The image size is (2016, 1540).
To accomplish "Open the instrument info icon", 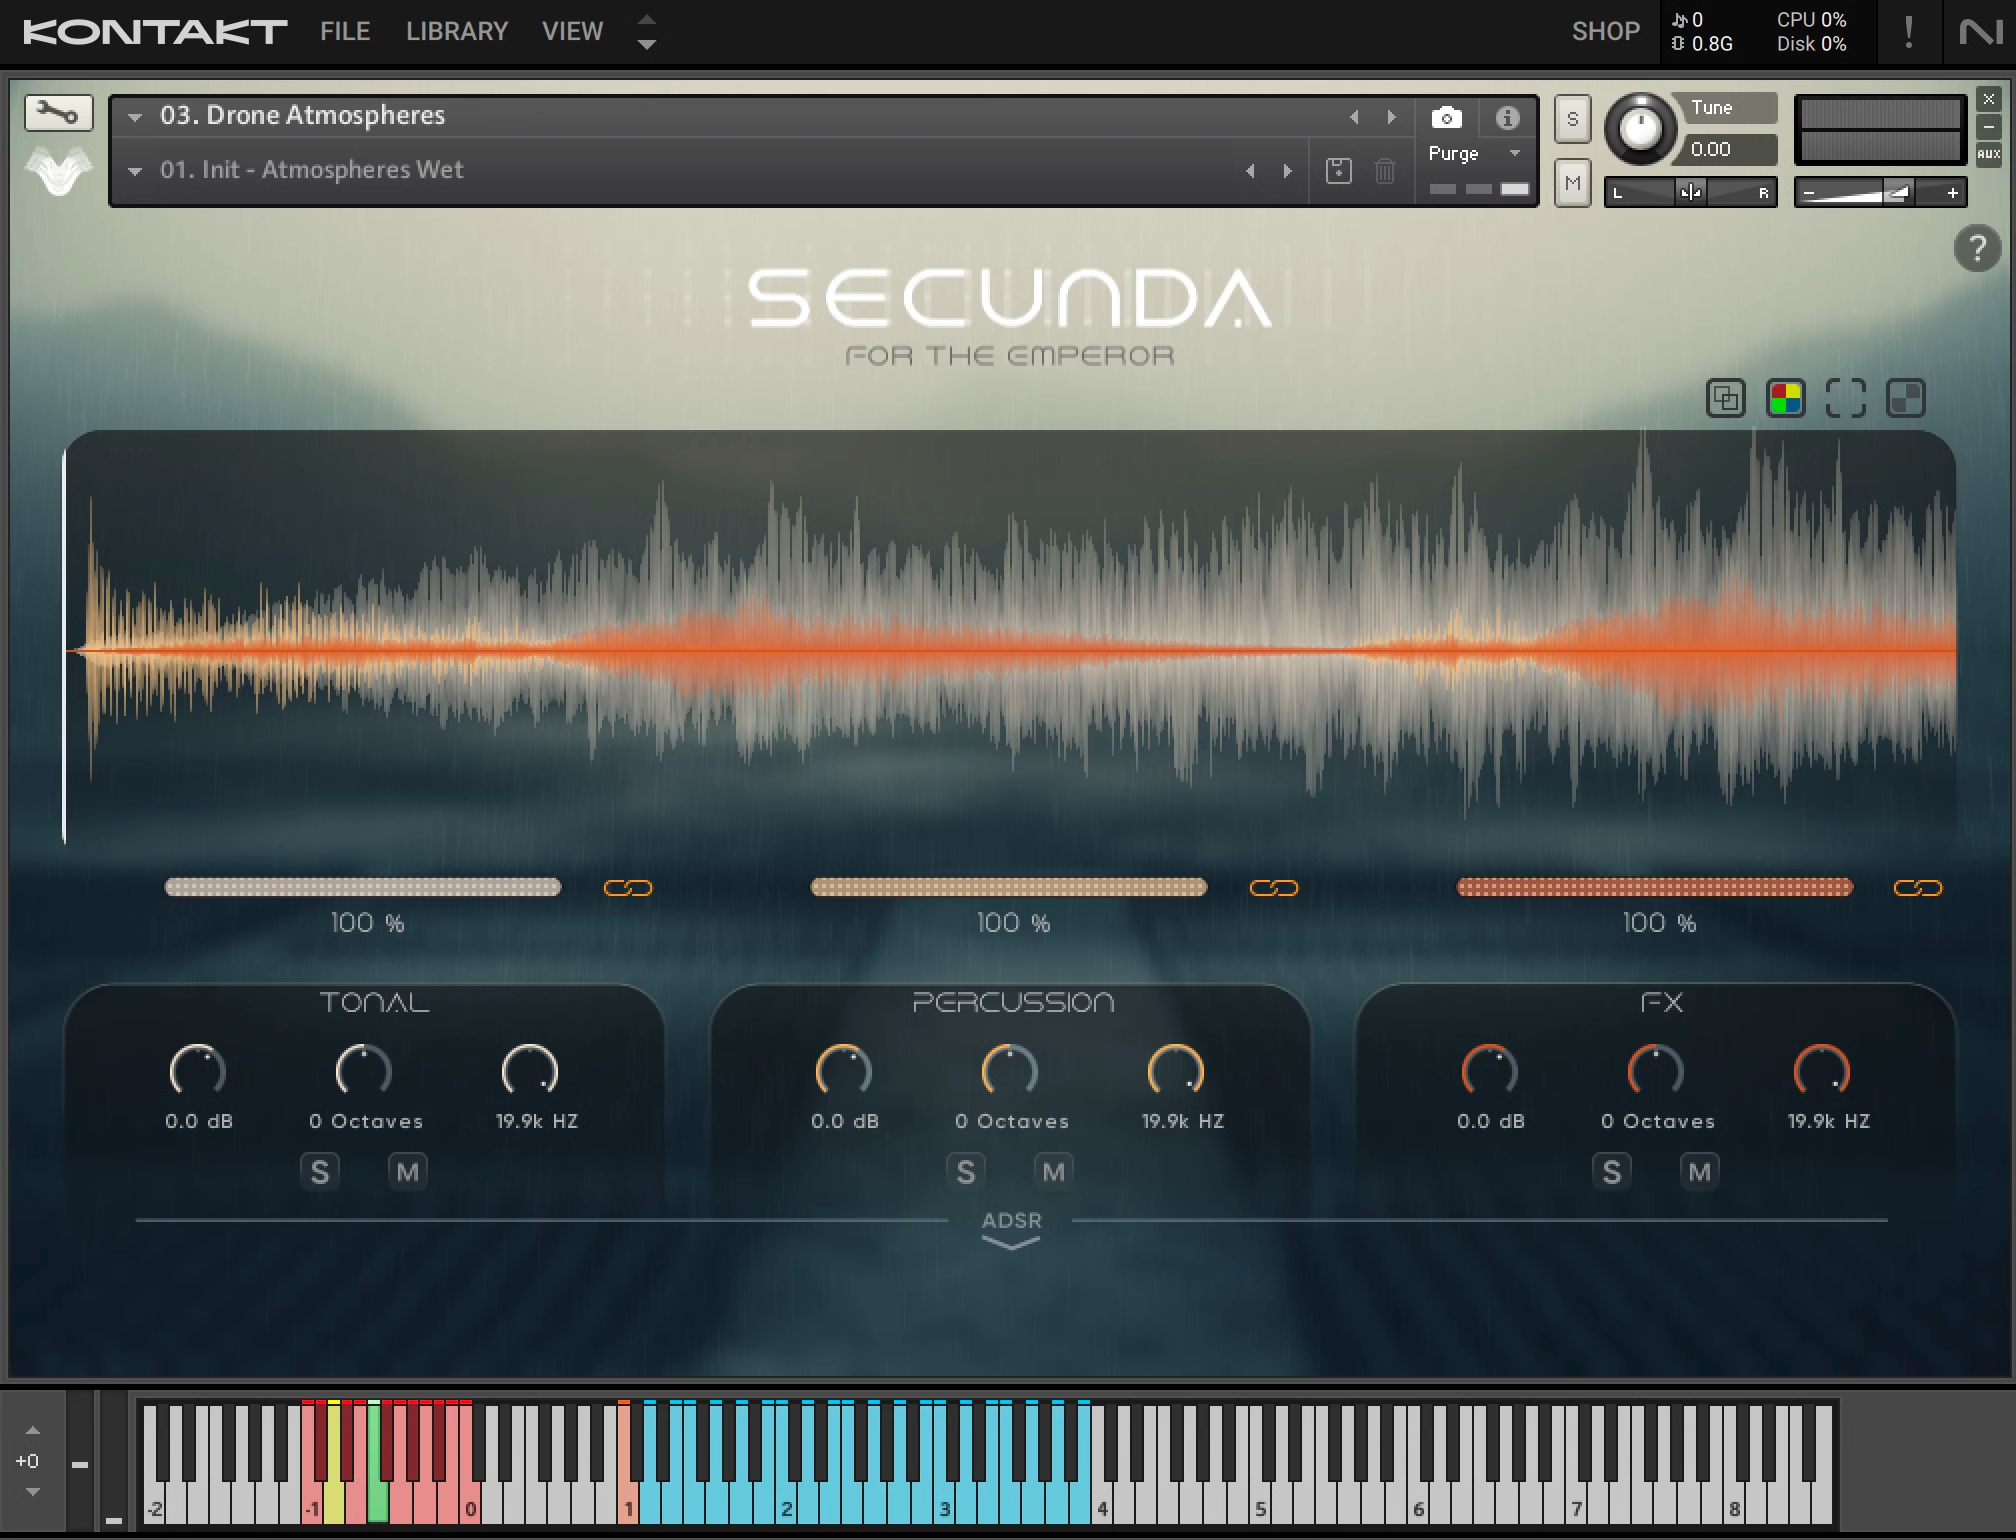I will [1507, 118].
